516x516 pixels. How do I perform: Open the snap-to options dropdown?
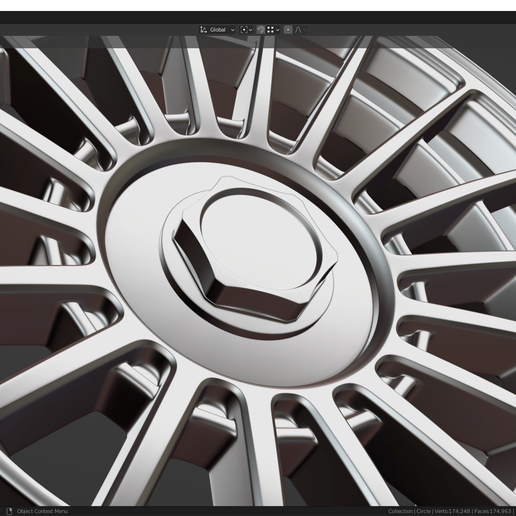(x=273, y=30)
